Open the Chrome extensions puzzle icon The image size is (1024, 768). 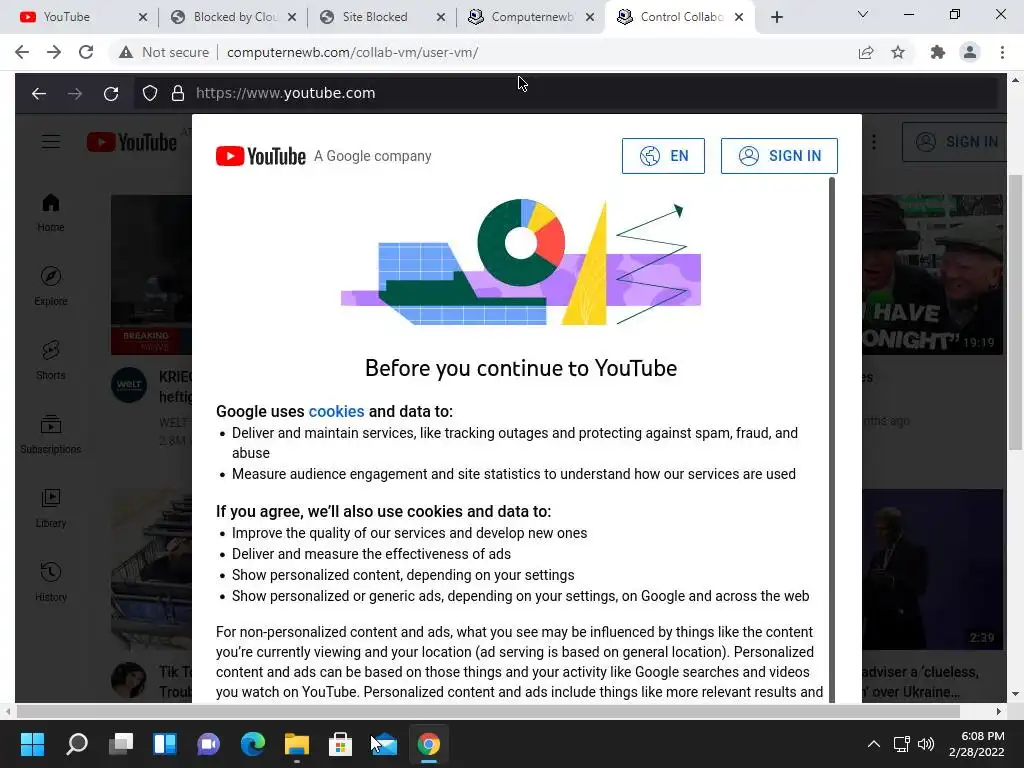(x=938, y=52)
